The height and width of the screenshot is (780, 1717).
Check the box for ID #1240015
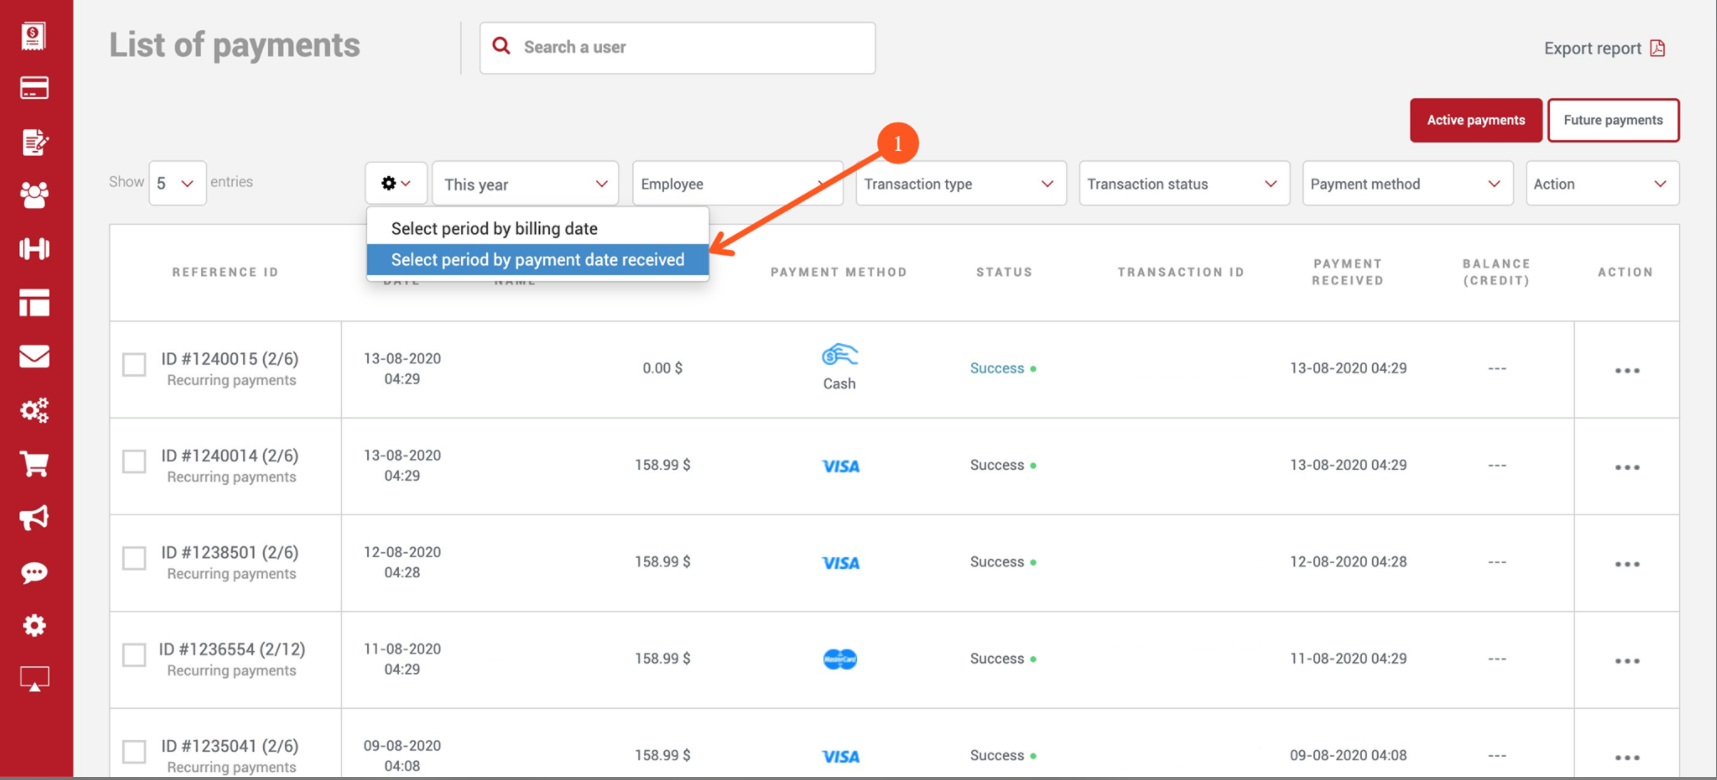134,365
